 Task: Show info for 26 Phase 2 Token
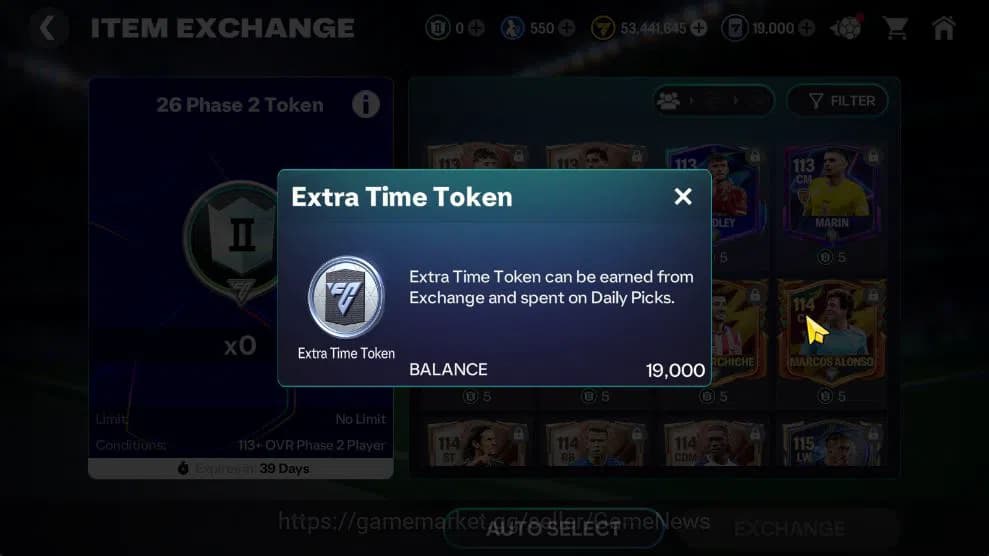(x=366, y=105)
